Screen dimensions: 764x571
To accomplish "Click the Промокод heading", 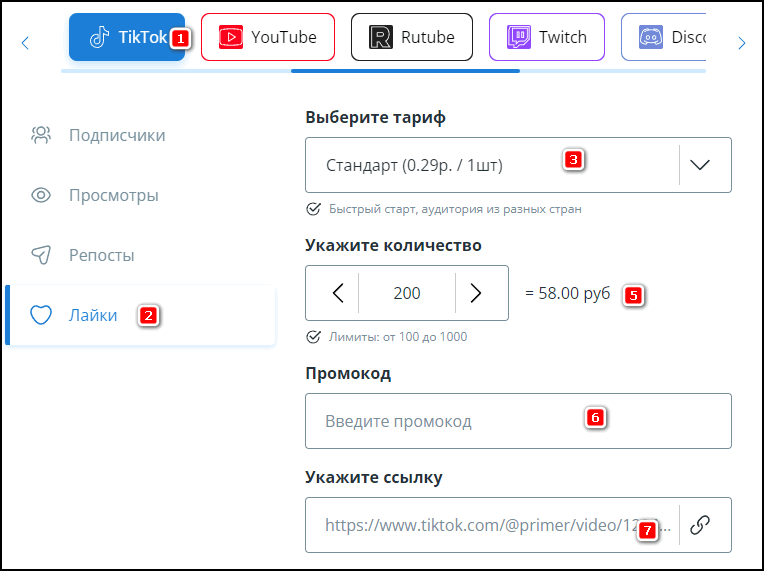I will (348, 373).
